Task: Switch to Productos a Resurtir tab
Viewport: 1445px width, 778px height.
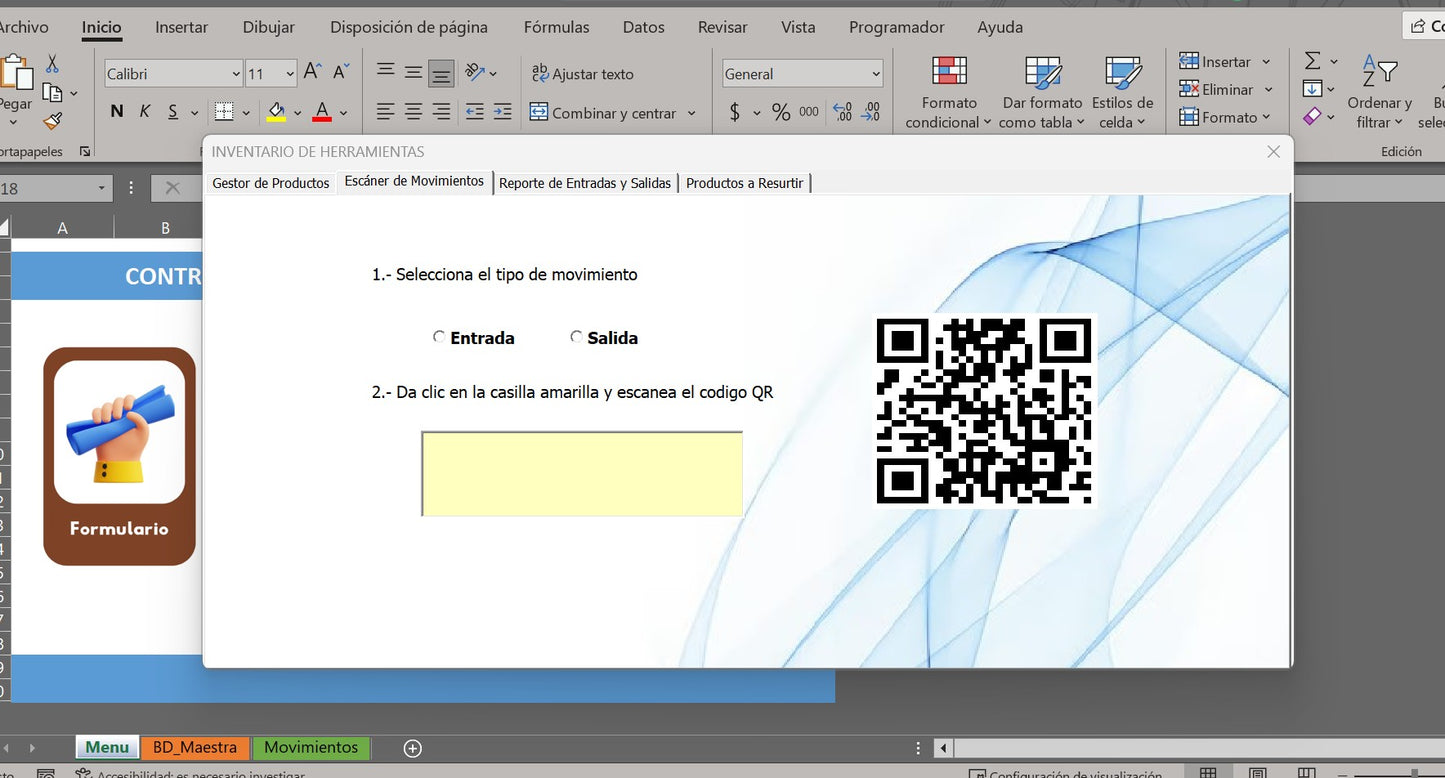Action: [744, 183]
